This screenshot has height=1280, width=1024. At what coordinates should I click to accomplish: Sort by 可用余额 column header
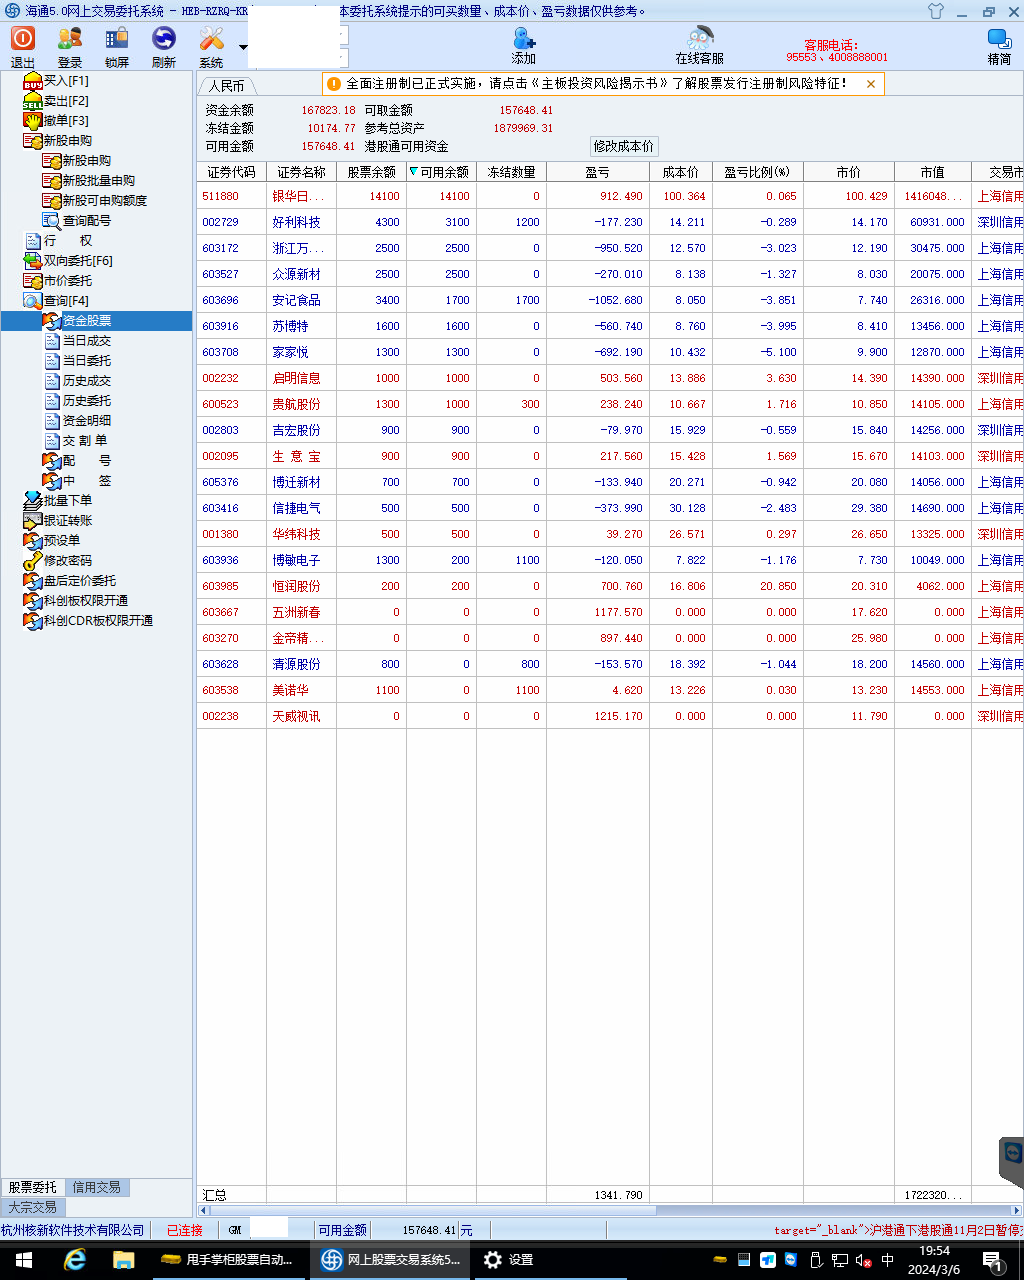click(441, 172)
